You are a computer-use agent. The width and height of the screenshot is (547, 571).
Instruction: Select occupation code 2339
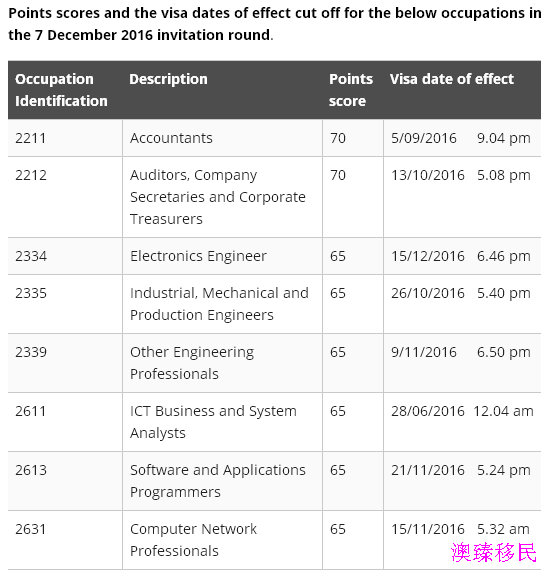(x=31, y=352)
